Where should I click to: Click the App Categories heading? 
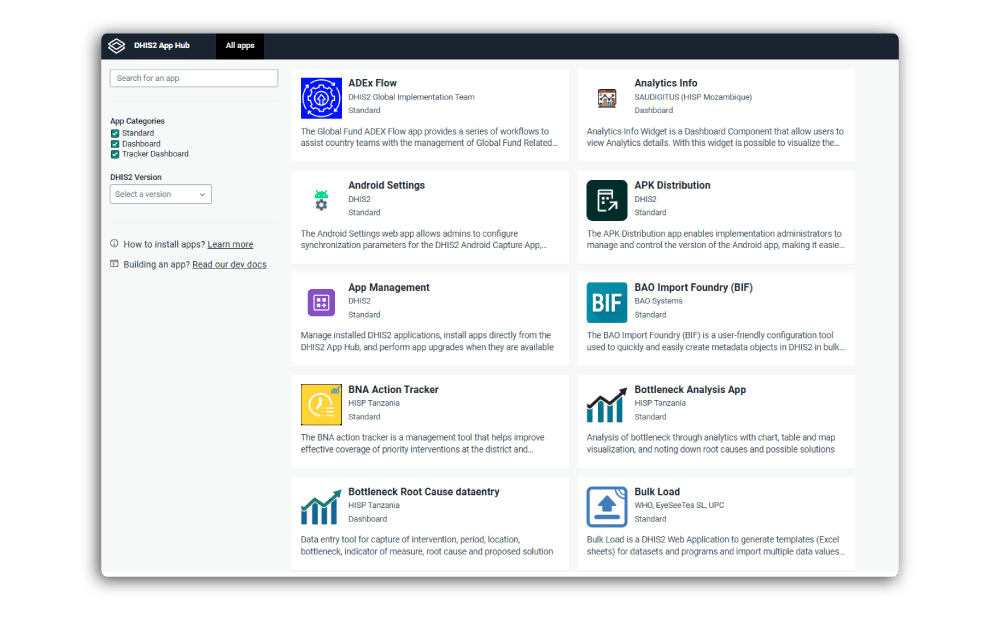click(137, 121)
